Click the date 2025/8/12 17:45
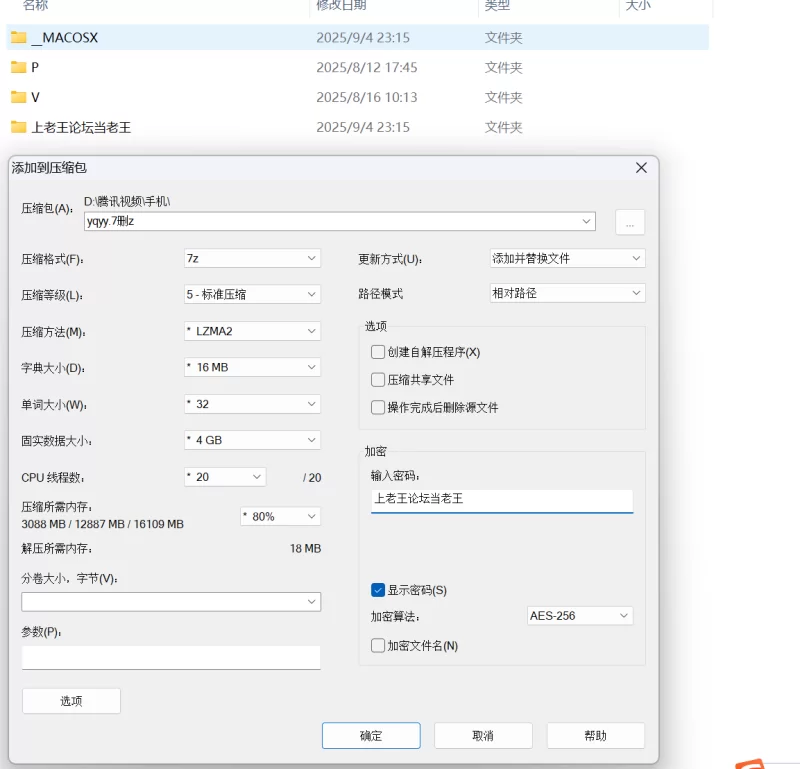Screen dimensions: 800x769 tap(367, 67)
